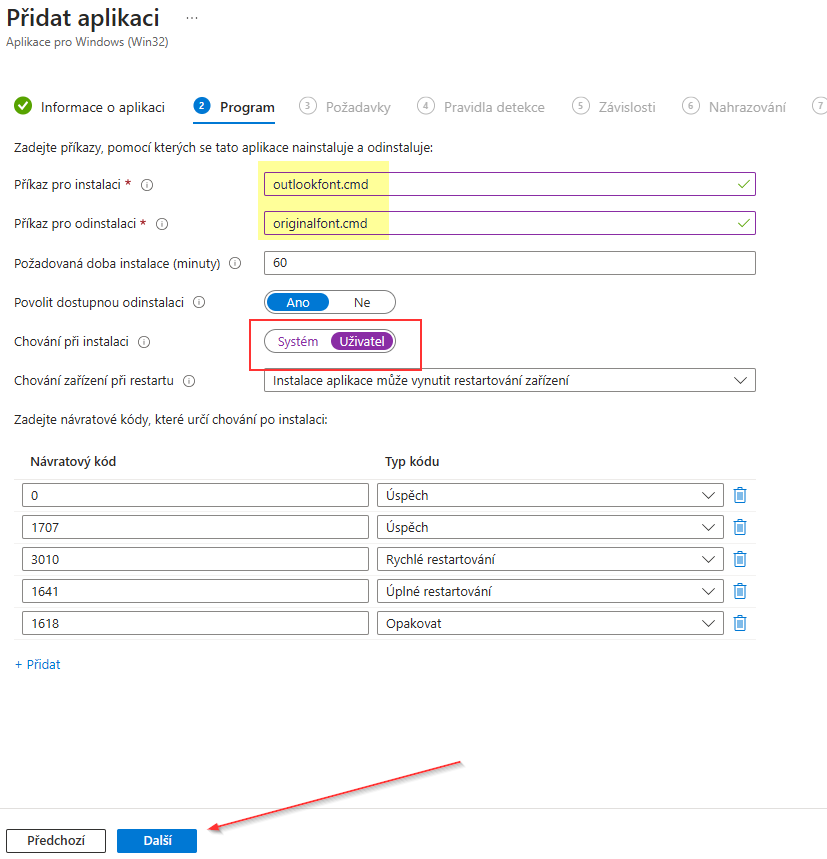Viewport: 827px width, 859px height.
Task: Open the ellipsis menu beside Přidat aplikaci
Action: point(192,18)
